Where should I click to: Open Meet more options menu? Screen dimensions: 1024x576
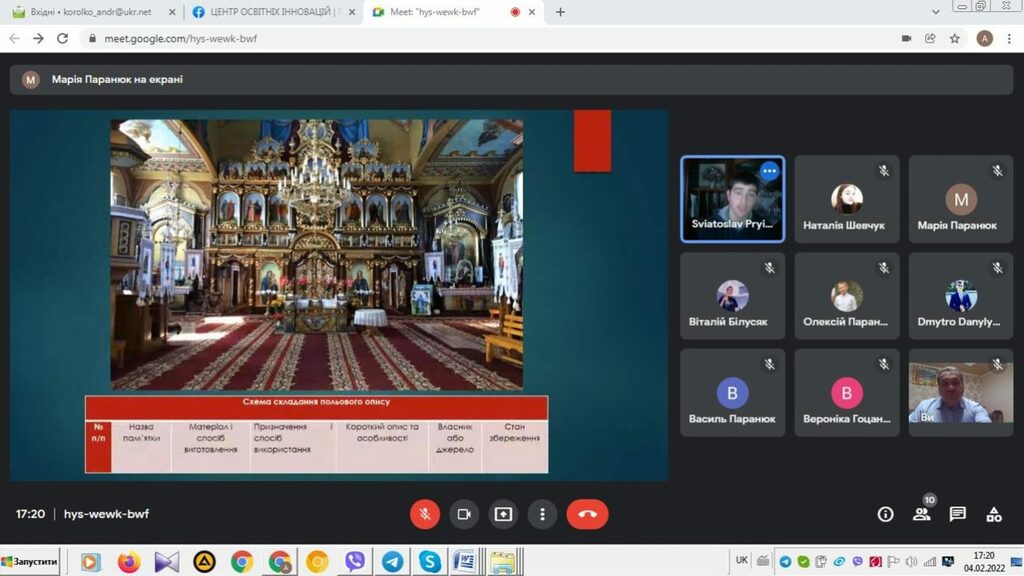click(542, 514)
